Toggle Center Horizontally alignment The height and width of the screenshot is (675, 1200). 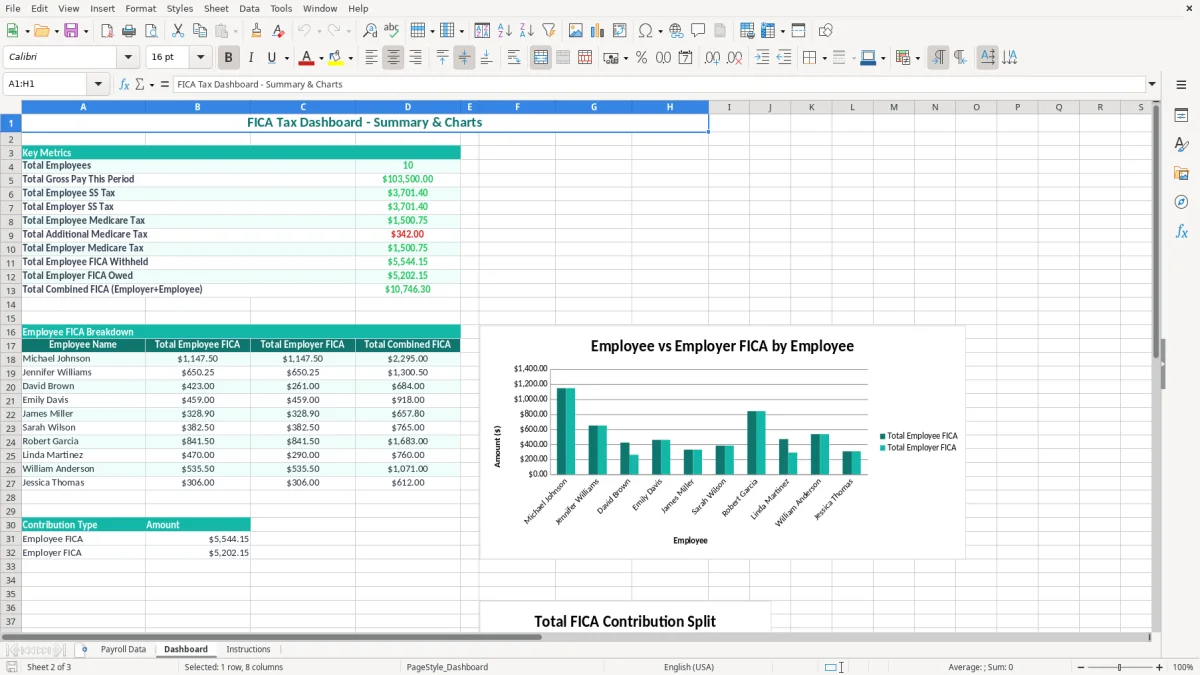[393, 58]
